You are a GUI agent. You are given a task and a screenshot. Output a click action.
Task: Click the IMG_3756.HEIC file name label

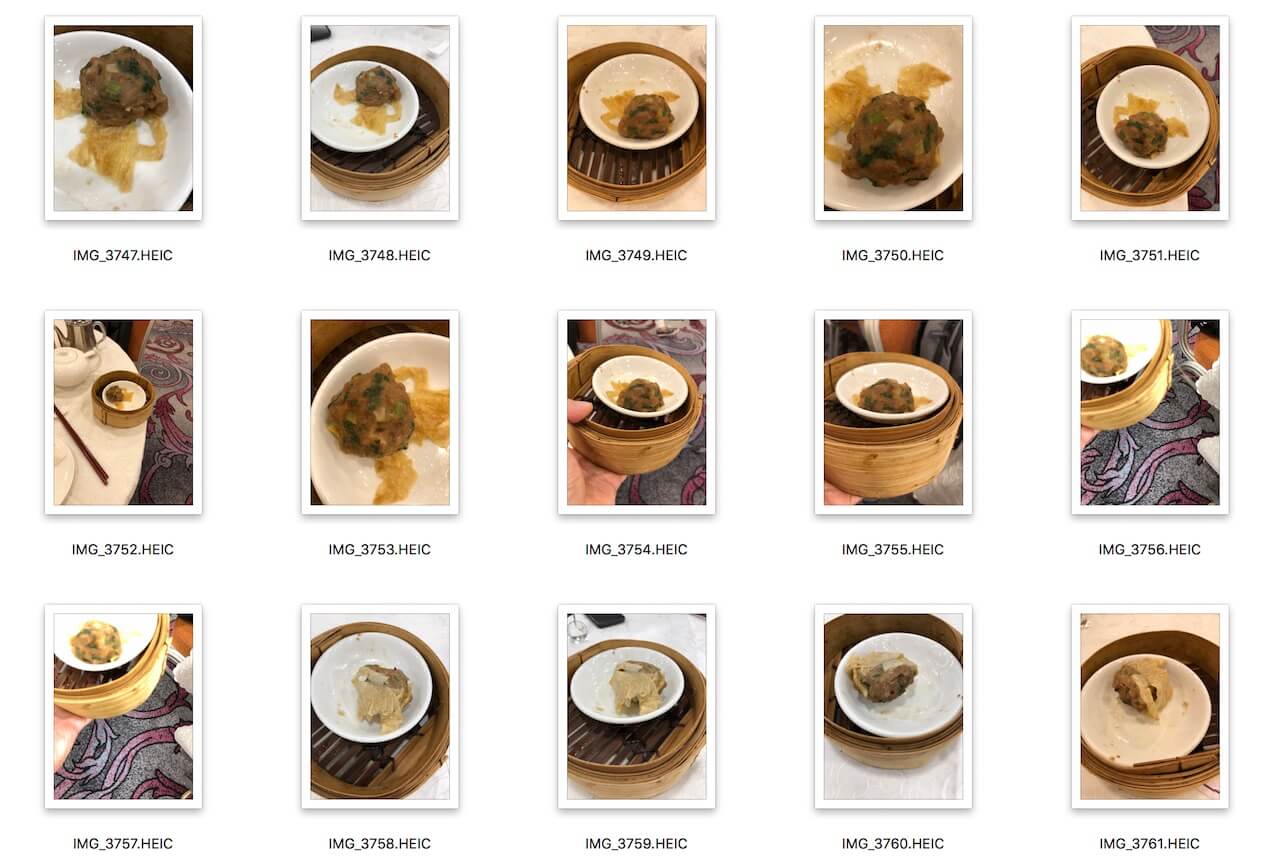click(x=1150, y=549)
